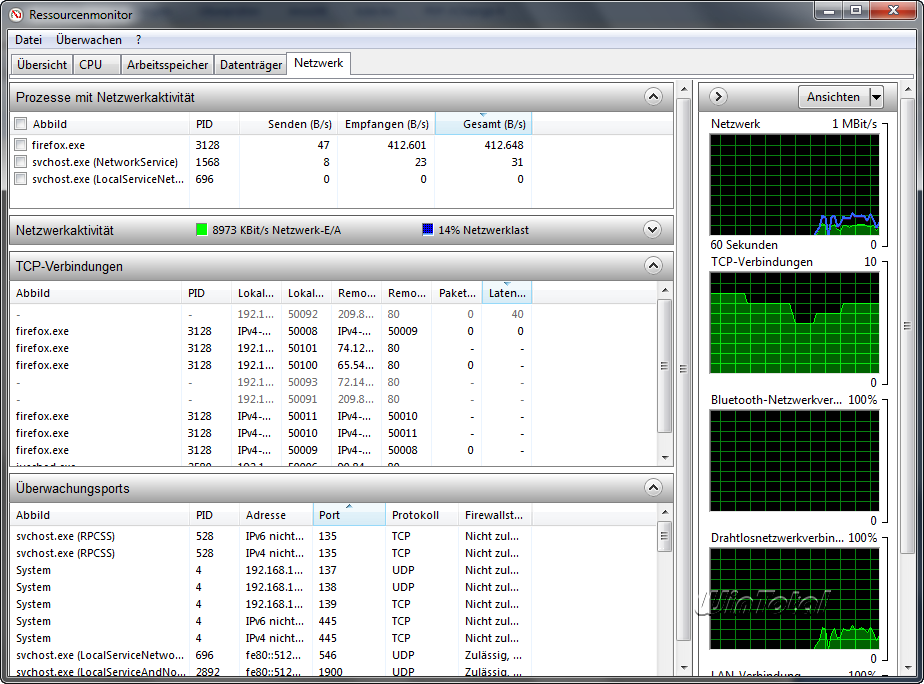Check the svchost.exe (NetworkService) checkbox

click(x=21, y=162)
